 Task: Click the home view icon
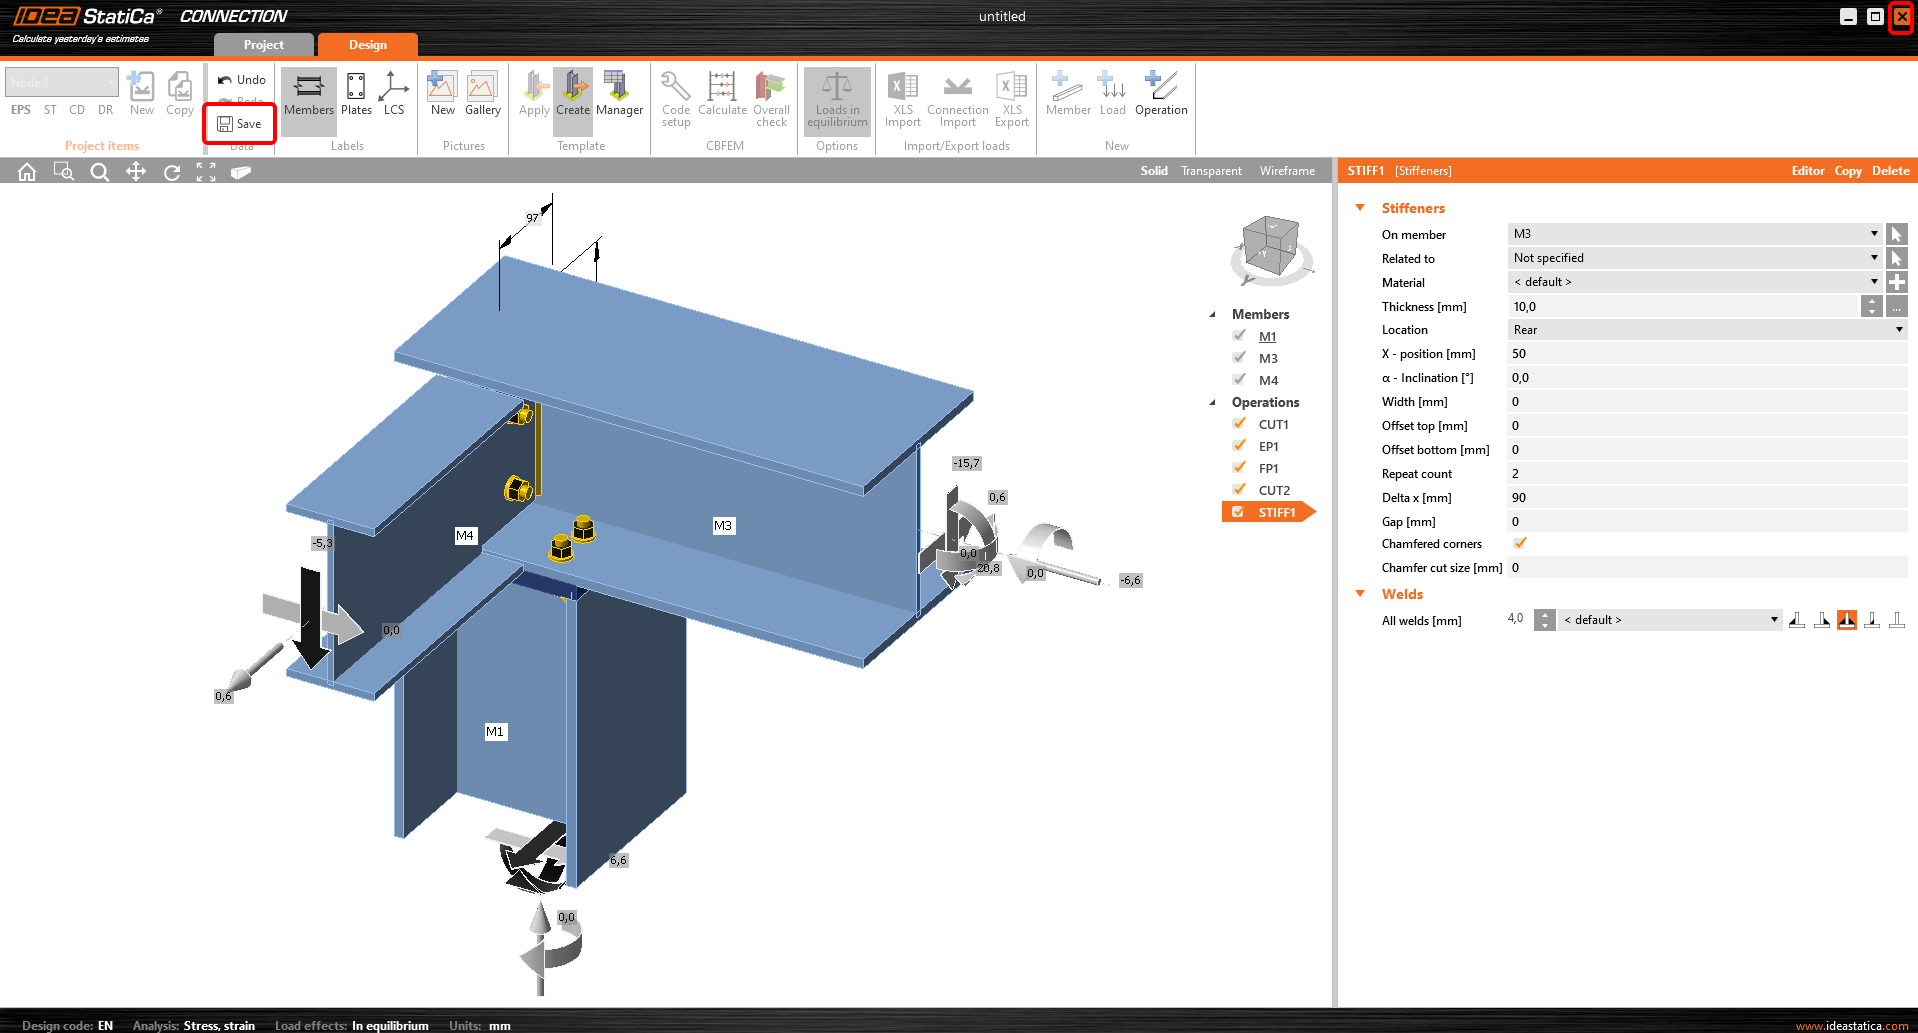27,172
